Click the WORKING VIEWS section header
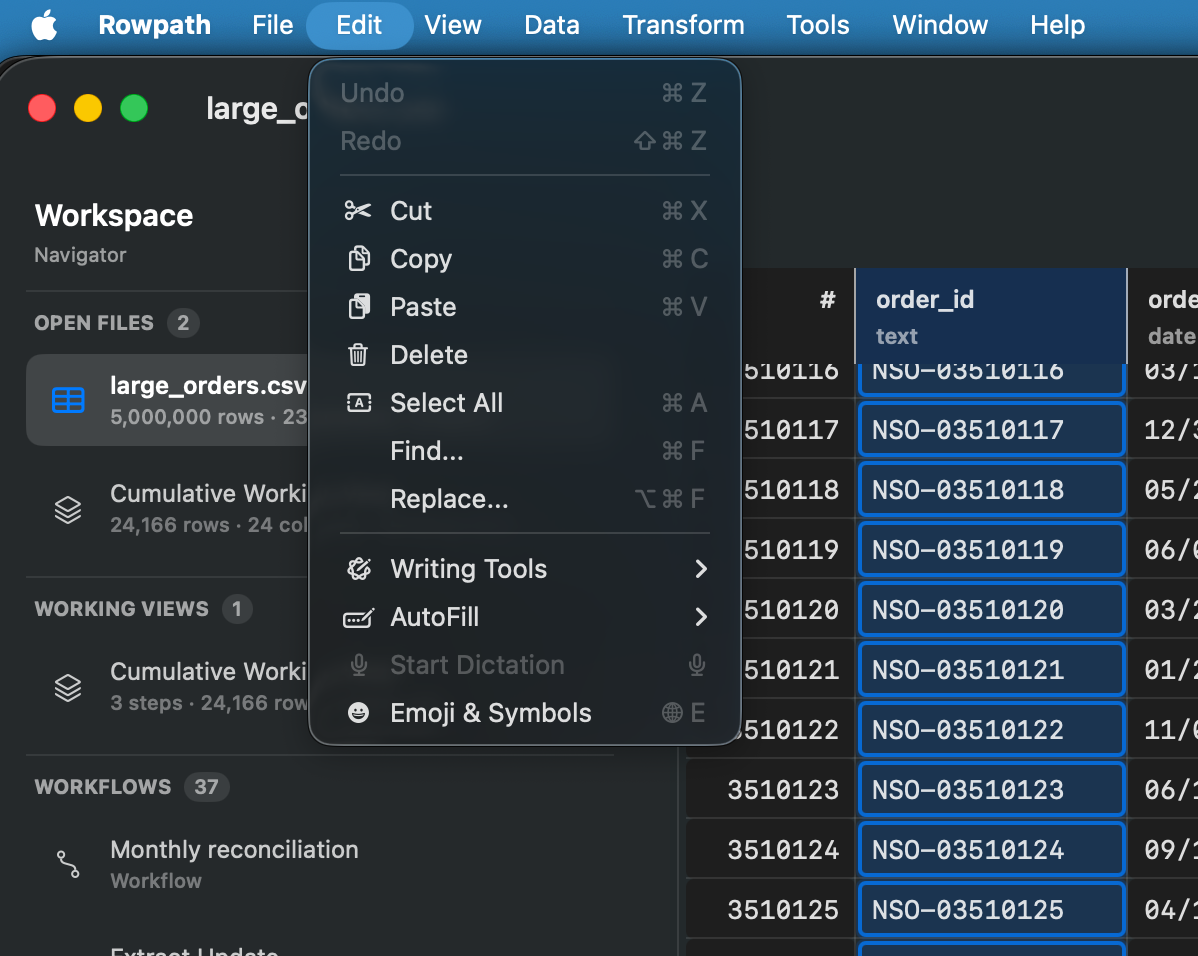The width and height of the screenshot is (1198, 956). coord(121,608)
